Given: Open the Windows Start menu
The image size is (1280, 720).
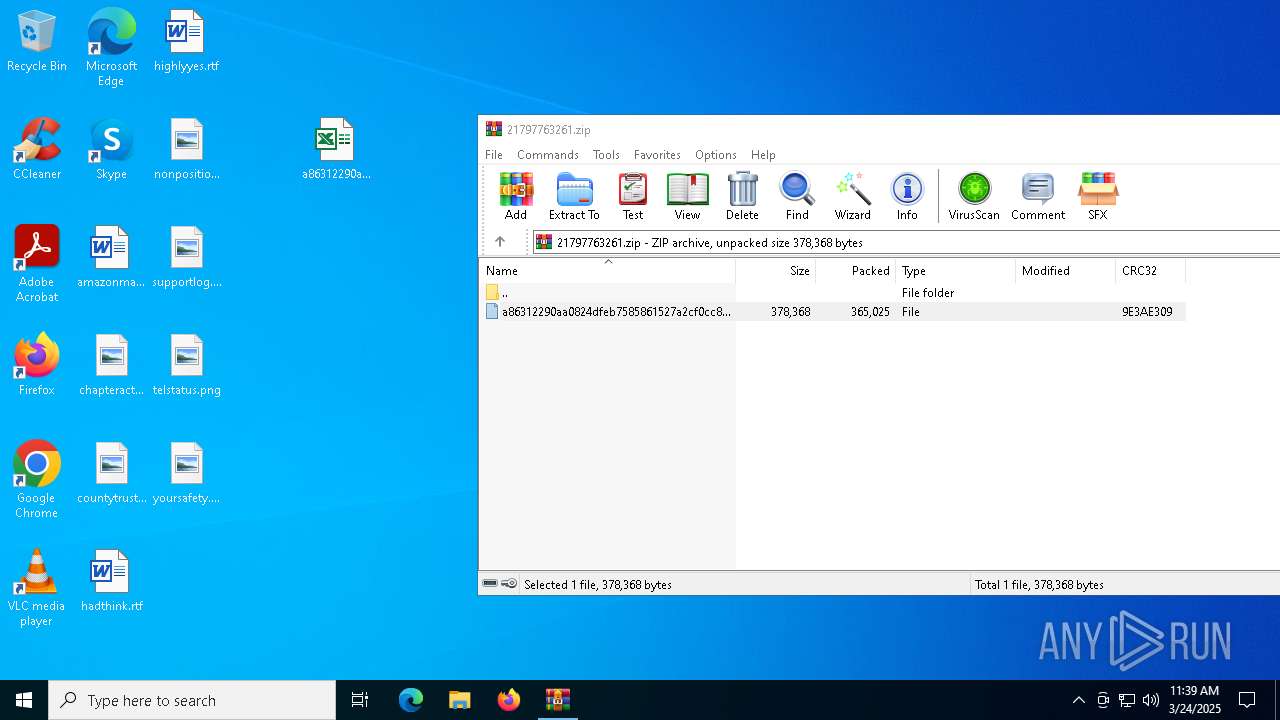Looking at the screenshot, I should click(24, 700).
